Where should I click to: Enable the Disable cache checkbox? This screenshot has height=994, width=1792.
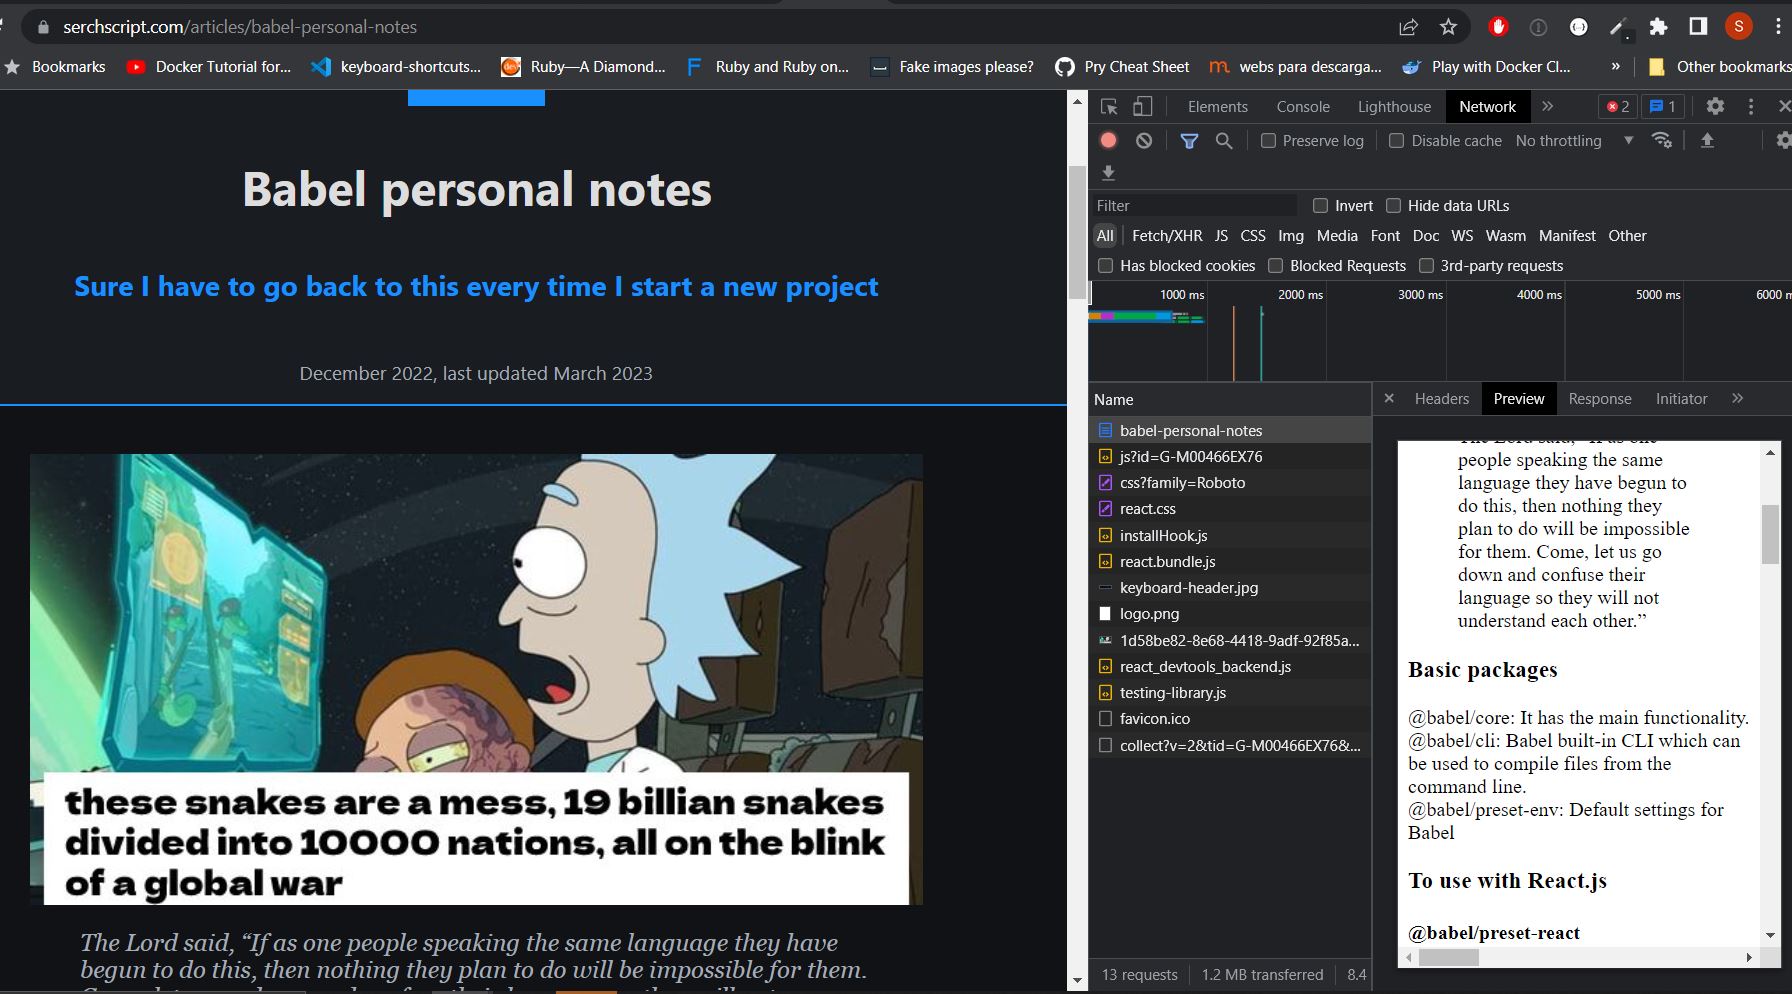click(1396, 141)
